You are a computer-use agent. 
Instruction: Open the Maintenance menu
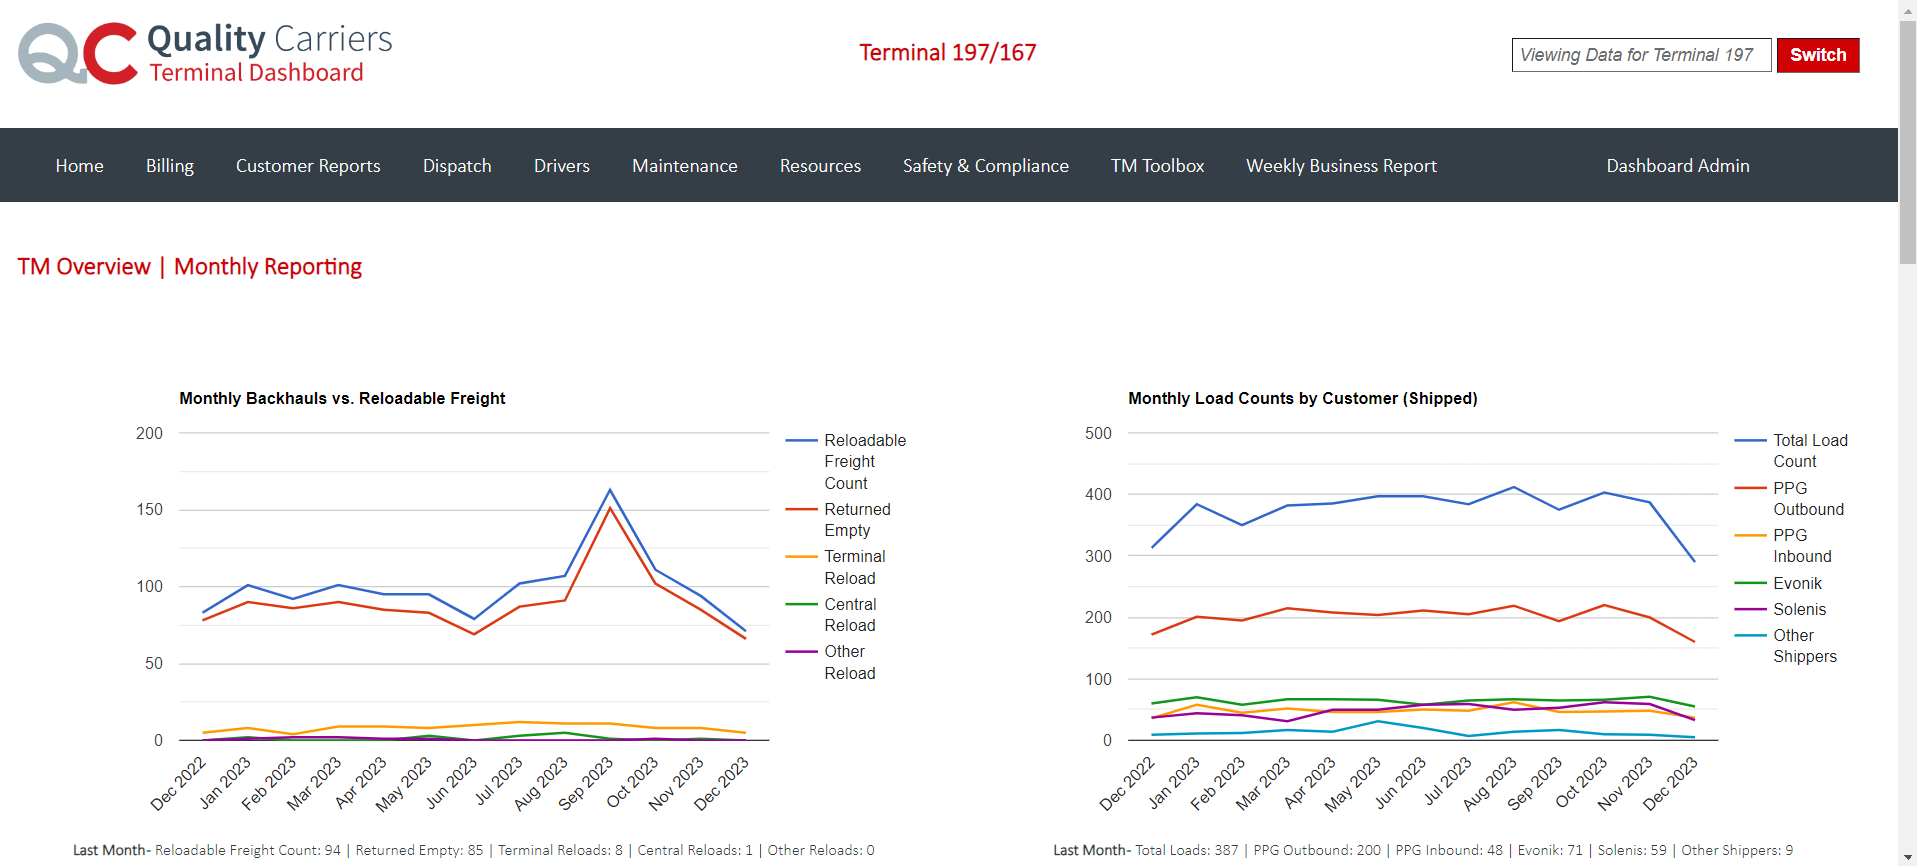click(x=685, y=166)
